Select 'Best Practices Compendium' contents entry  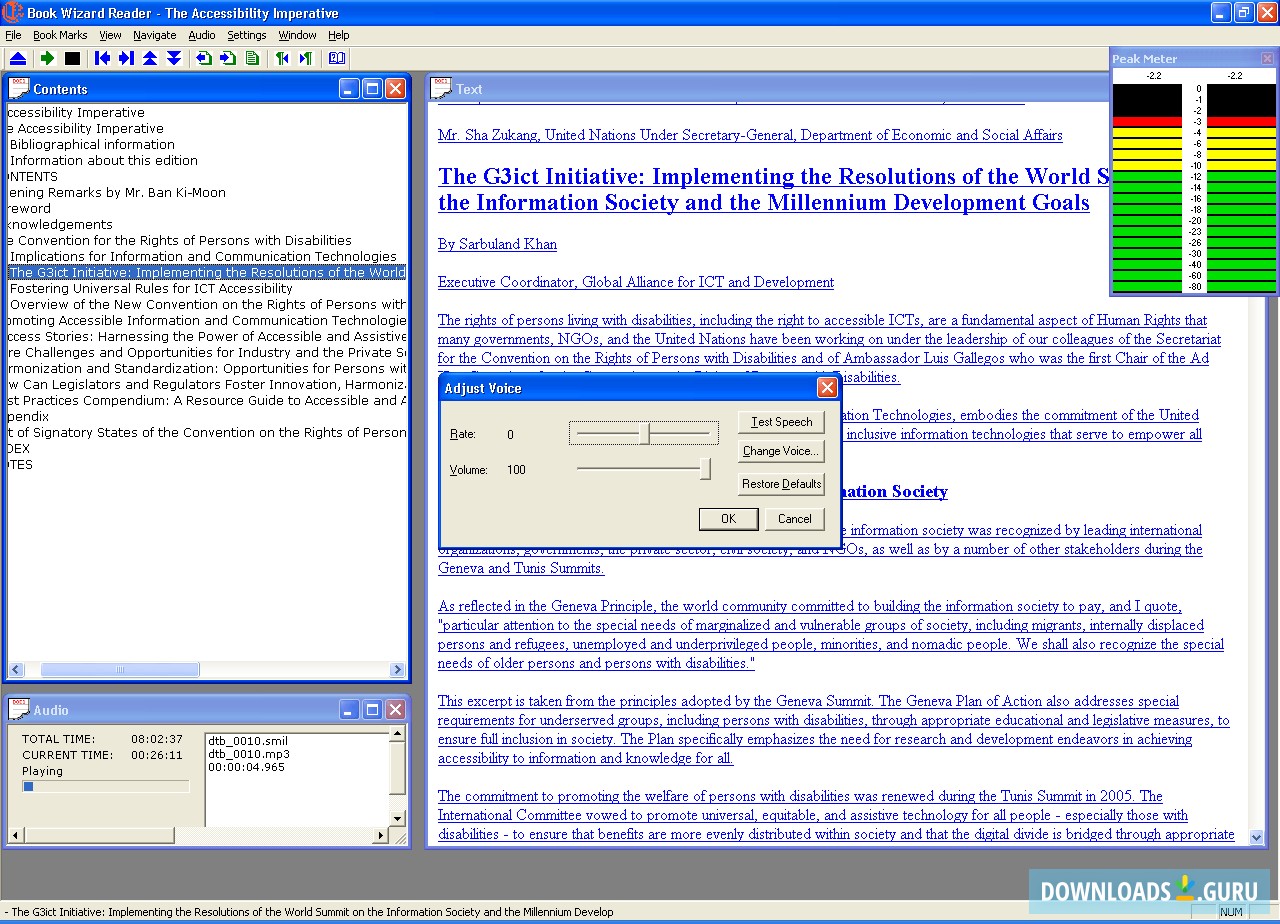[x=207, y=400]
